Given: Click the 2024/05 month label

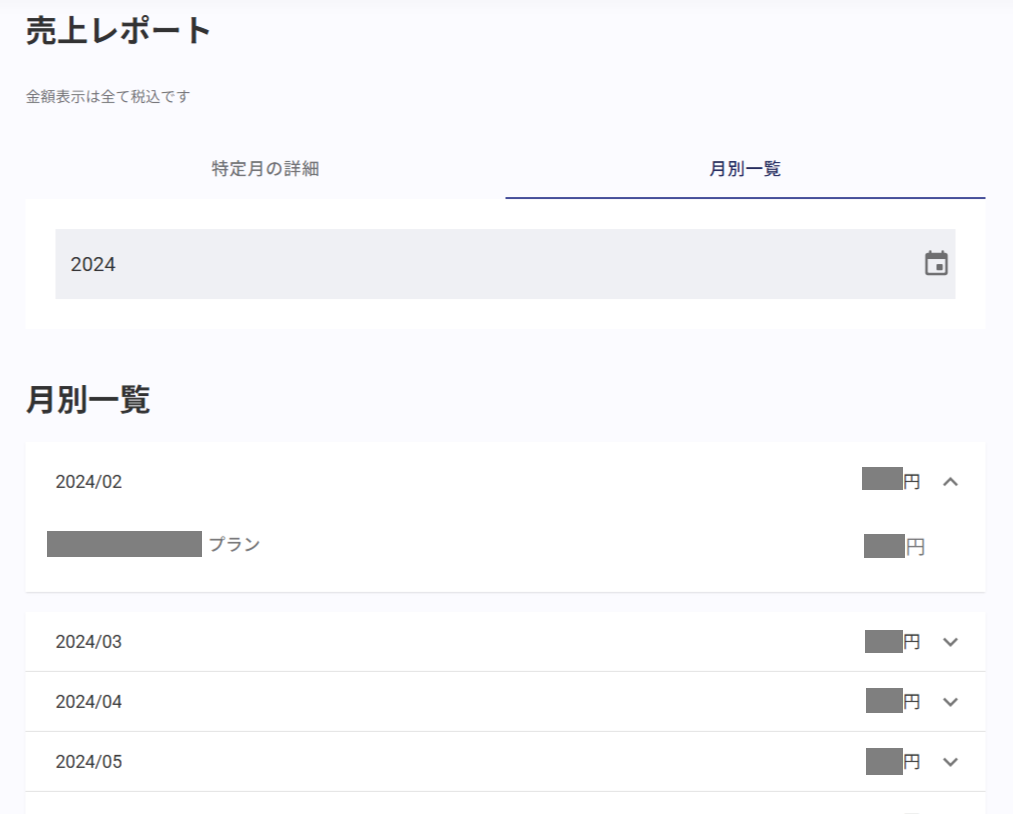Looking at the screenshot, I should click(x=89, y=762).
